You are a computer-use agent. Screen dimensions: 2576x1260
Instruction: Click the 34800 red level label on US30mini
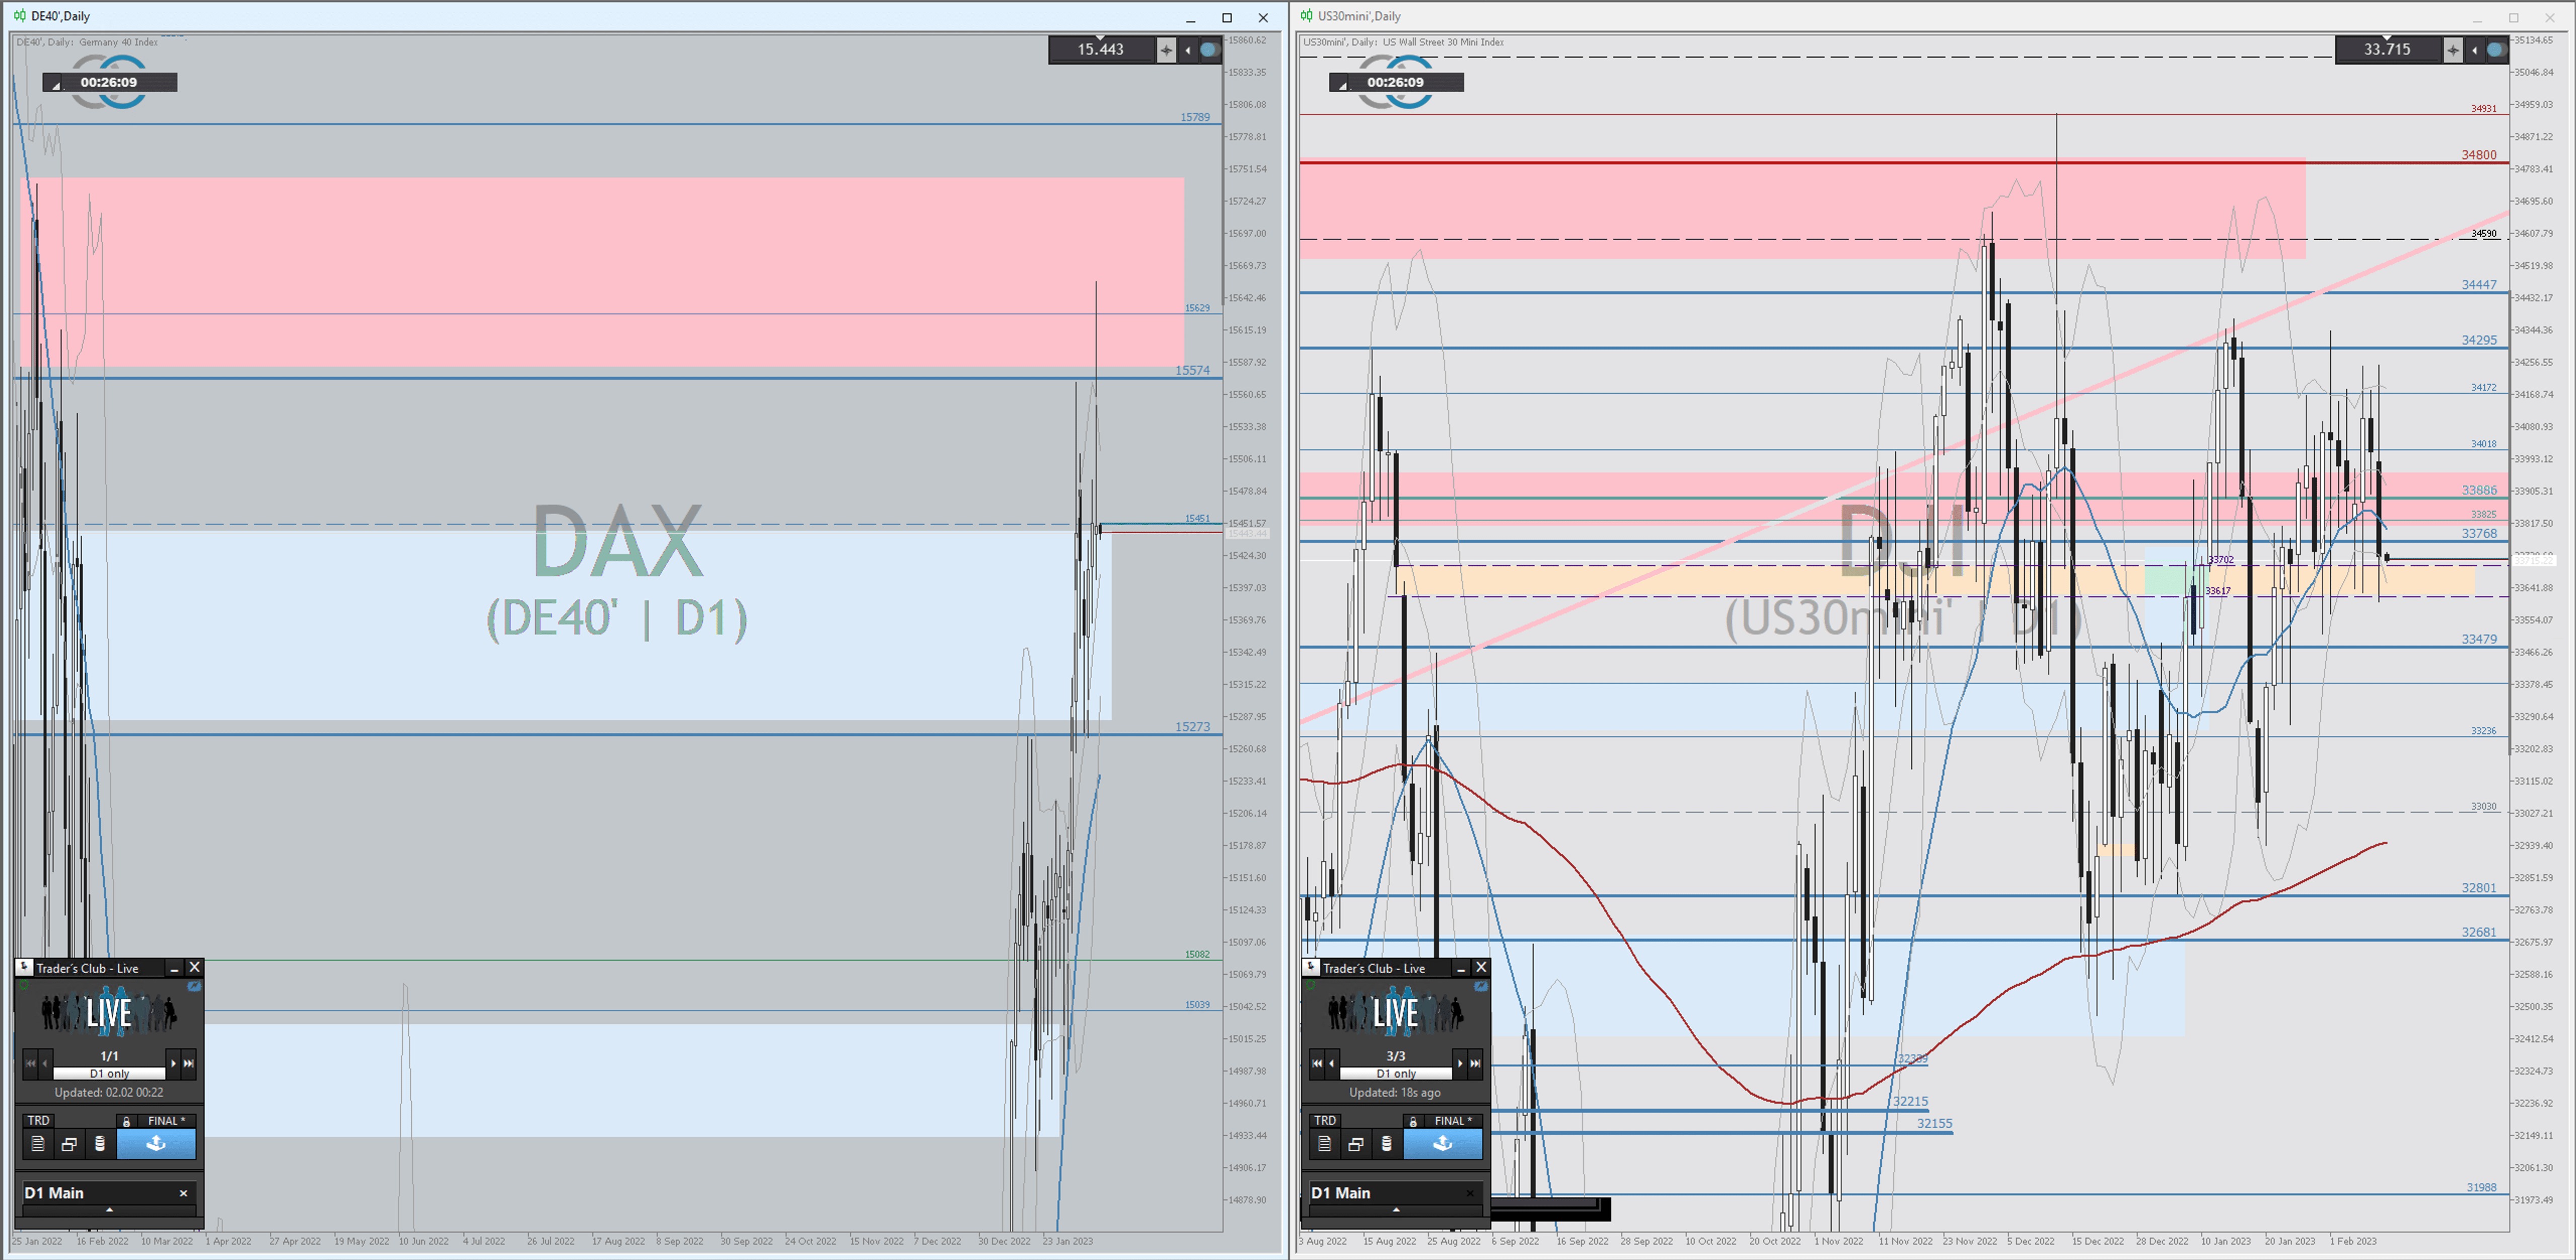(x=2479, y=155)
